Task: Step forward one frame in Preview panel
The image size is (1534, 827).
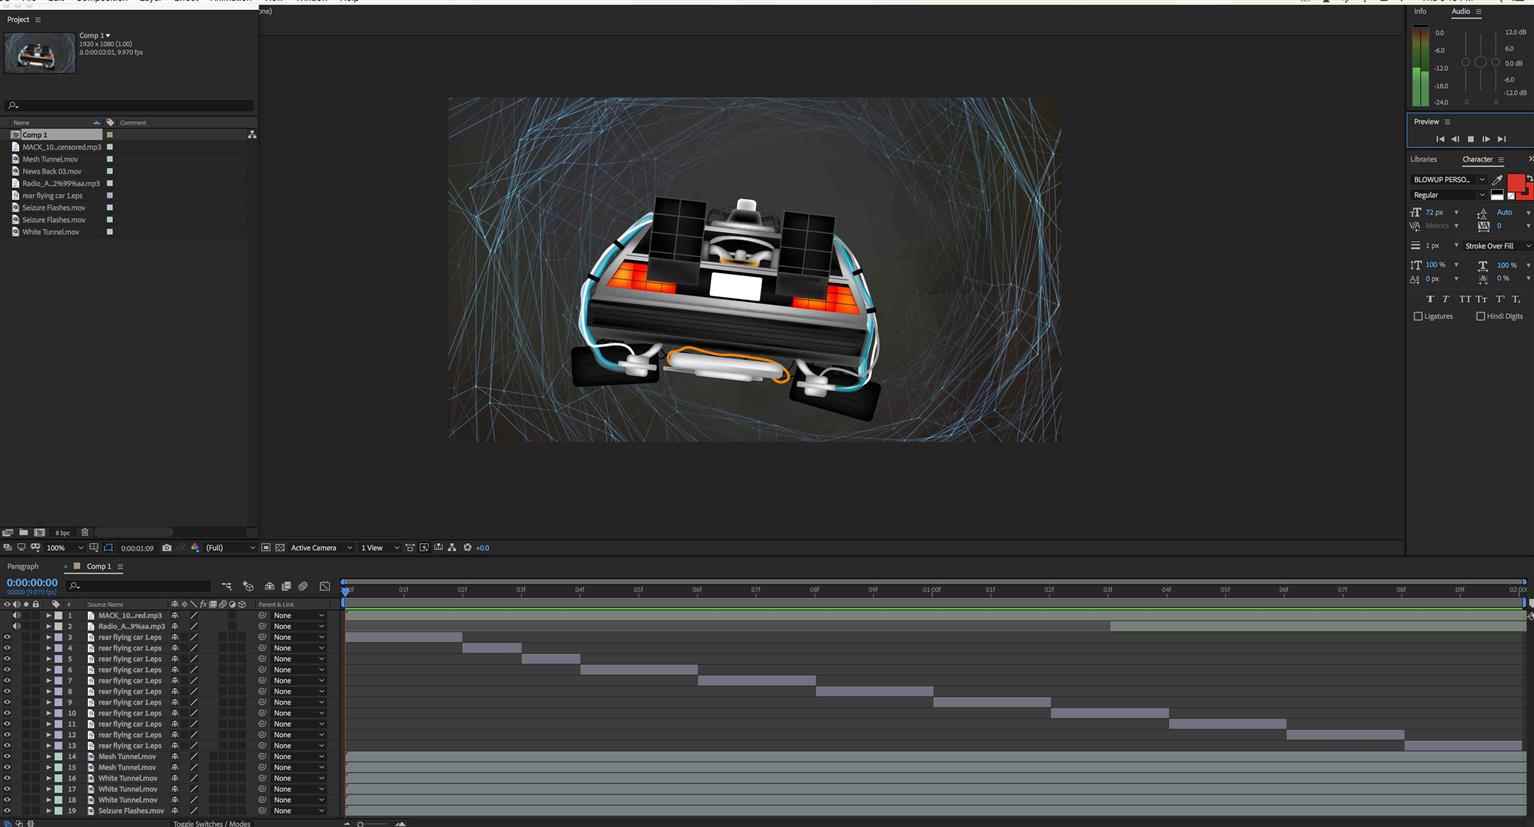Action: [1486, 139]
